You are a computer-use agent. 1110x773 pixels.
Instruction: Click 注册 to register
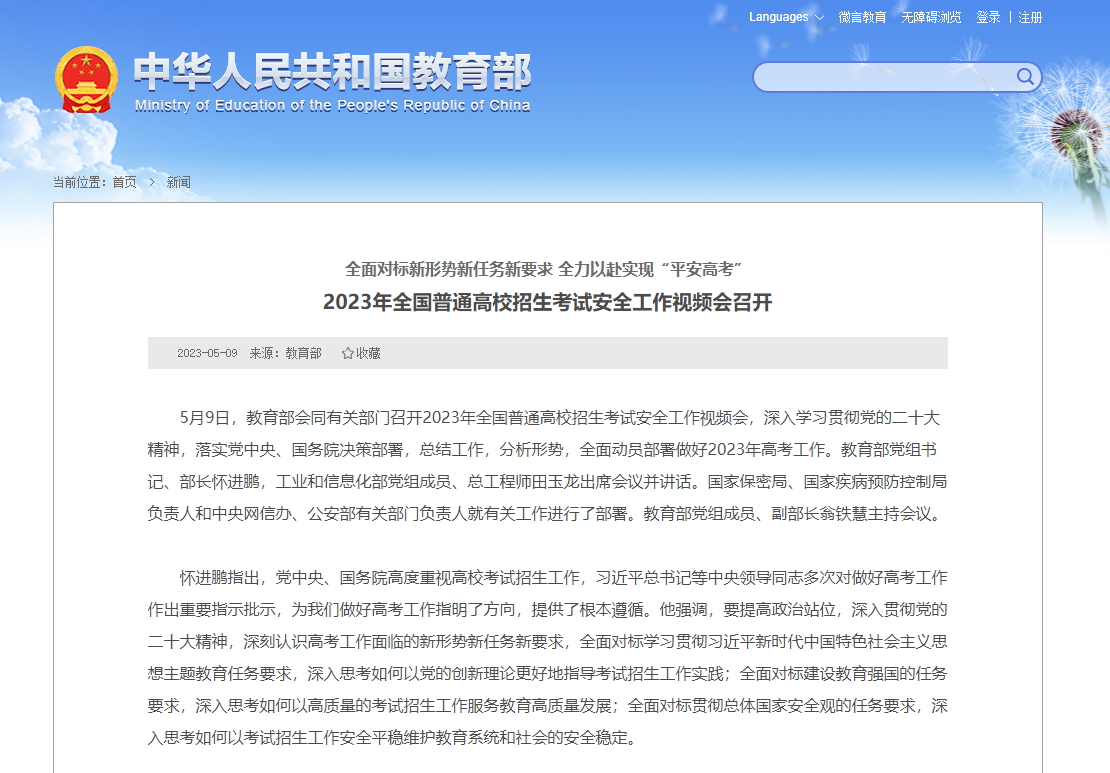(x=1030, y=17)
